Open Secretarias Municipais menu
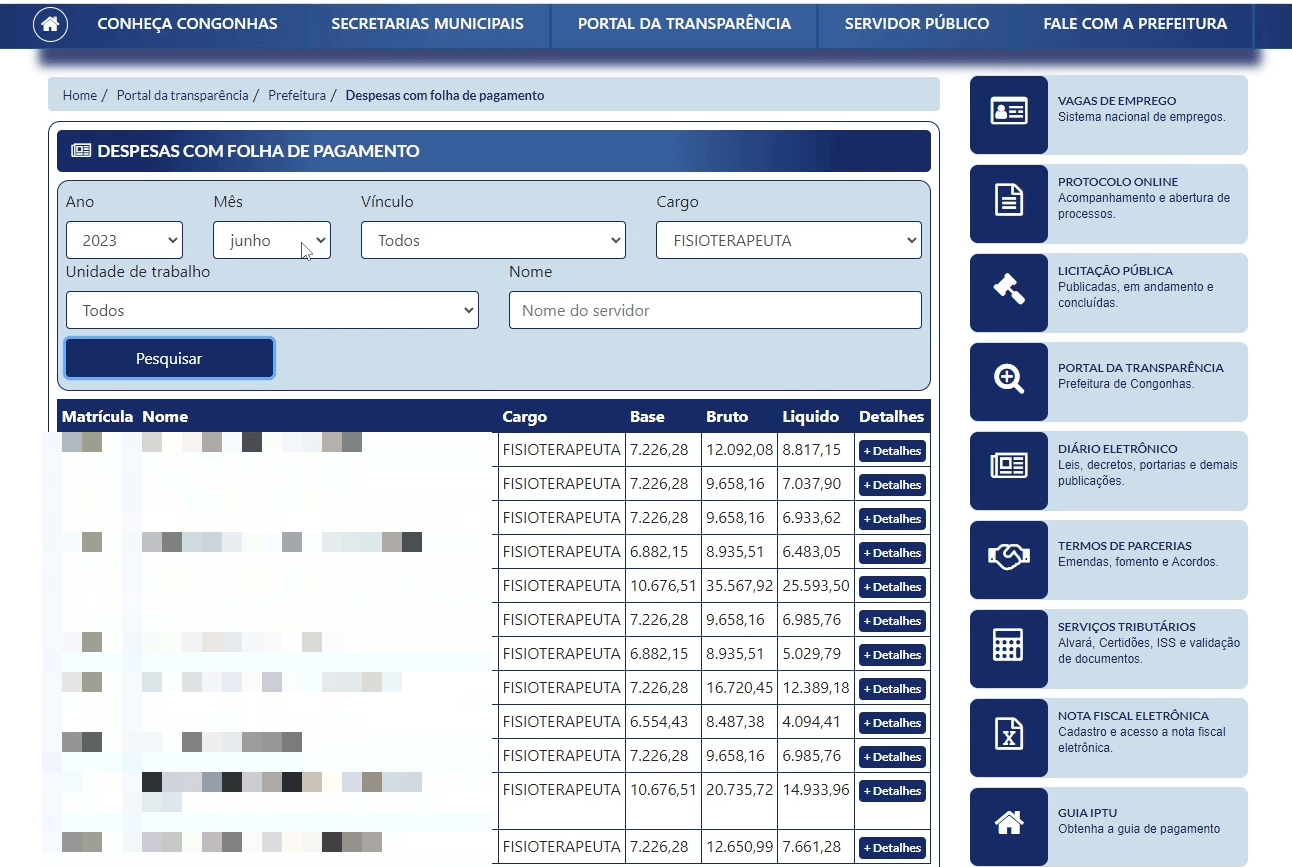The width and height of the screenshot is (1292, 867). [x=427, y=24]
